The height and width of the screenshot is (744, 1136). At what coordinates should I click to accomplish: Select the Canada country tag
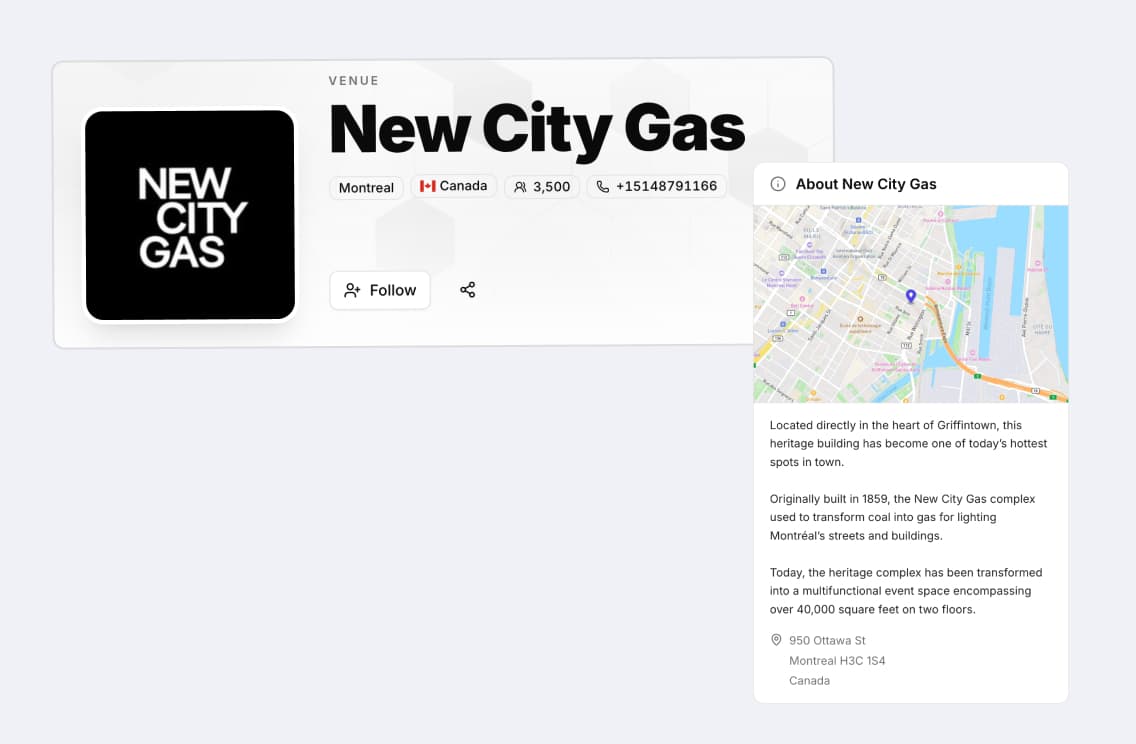tap(454, 186)
